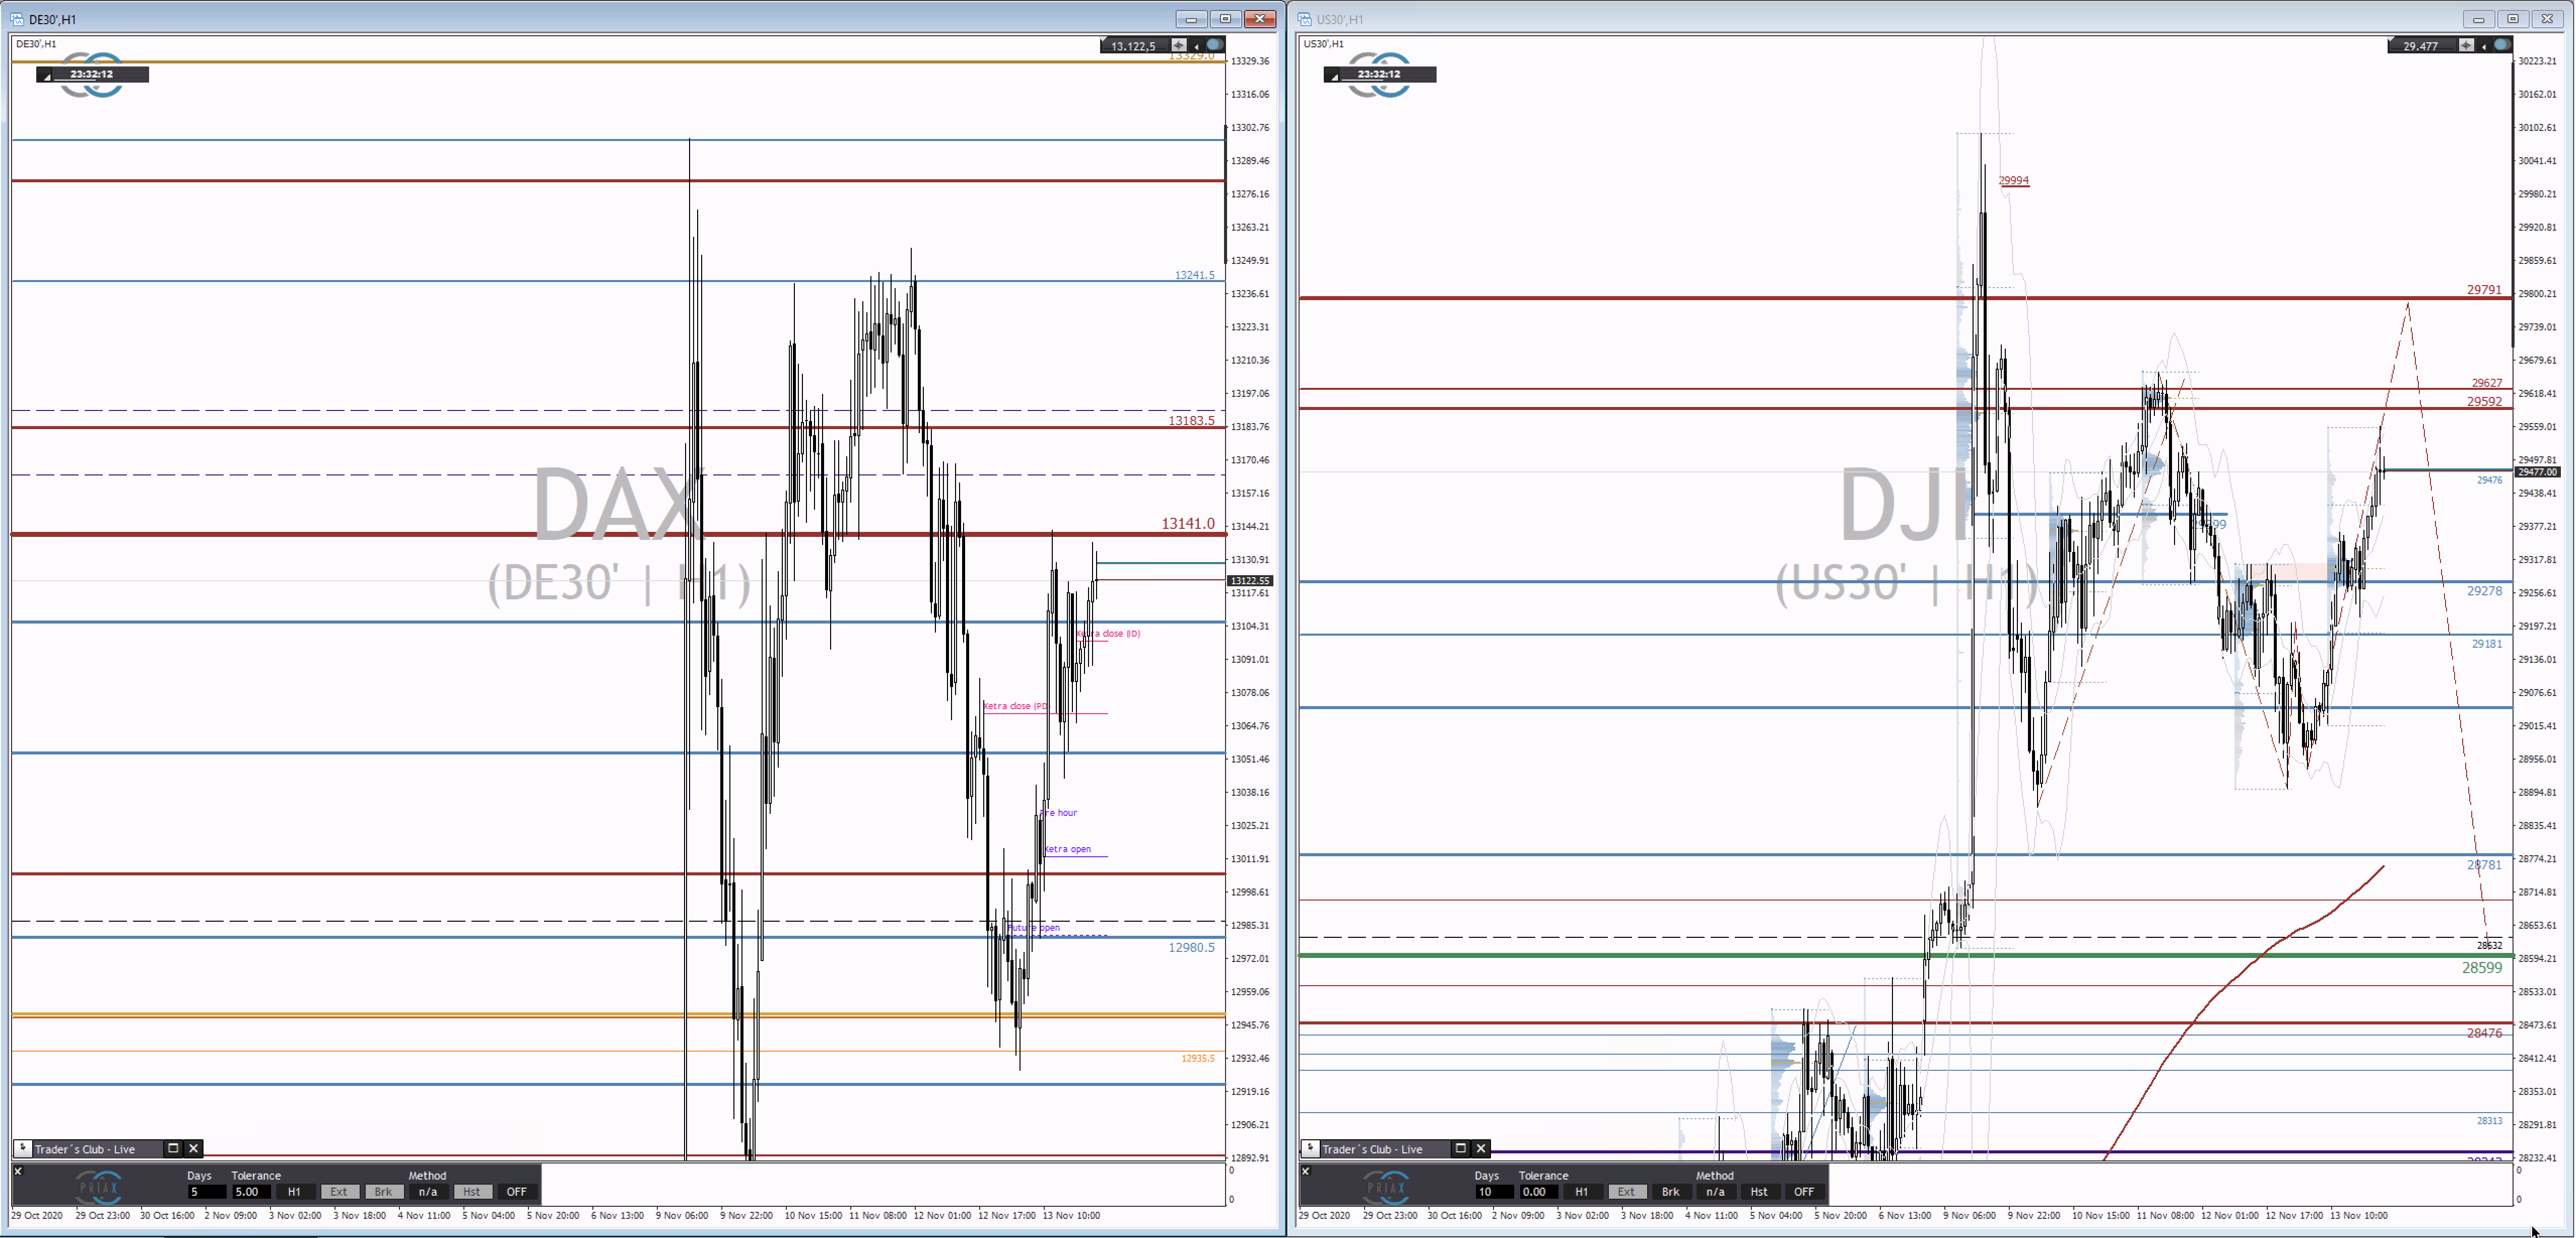Close the PRIAX settings bar in DE30 chart

click(18, 1170)
